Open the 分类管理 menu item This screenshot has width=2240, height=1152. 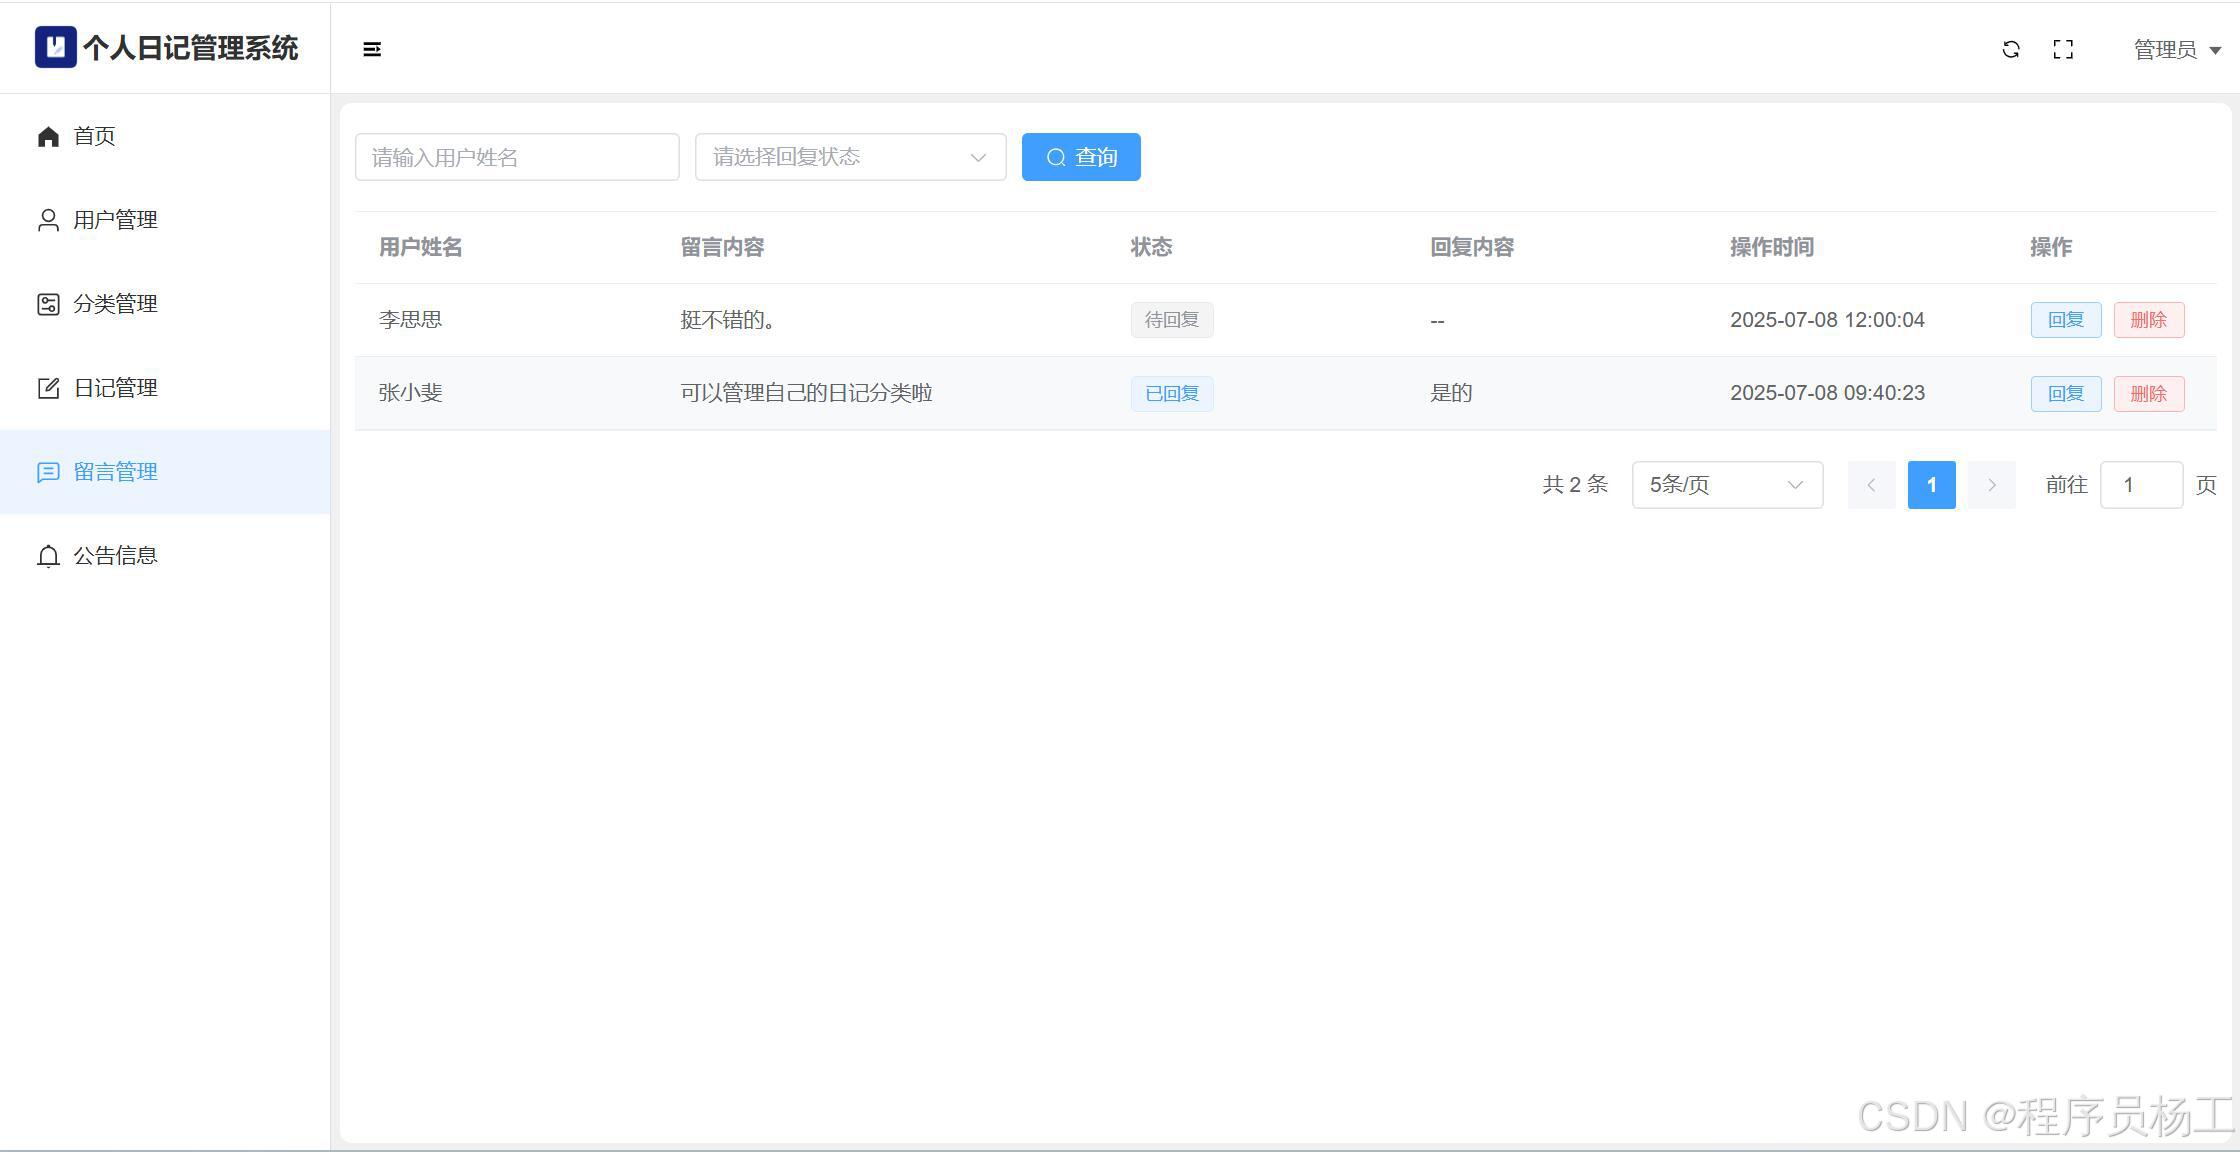(115, 304)
